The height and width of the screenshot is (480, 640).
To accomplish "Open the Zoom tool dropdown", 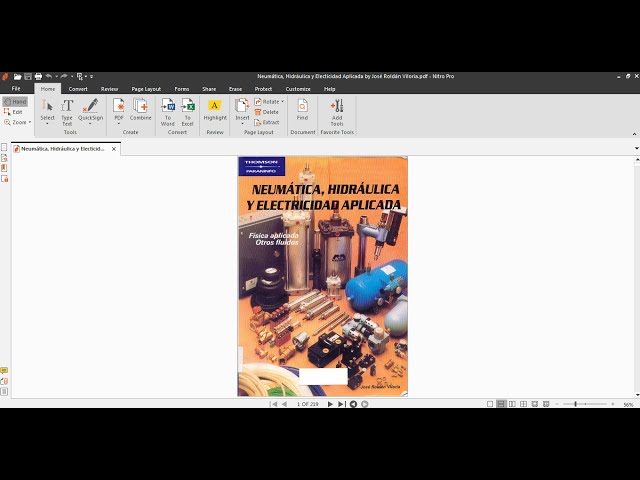I will click(17, 122).
